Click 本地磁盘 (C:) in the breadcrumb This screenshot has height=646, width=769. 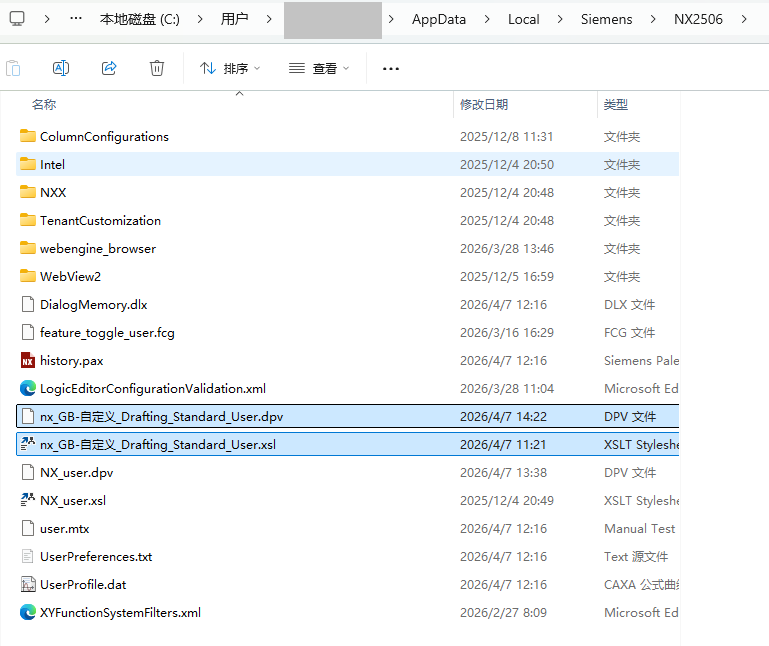click(140, 19)
